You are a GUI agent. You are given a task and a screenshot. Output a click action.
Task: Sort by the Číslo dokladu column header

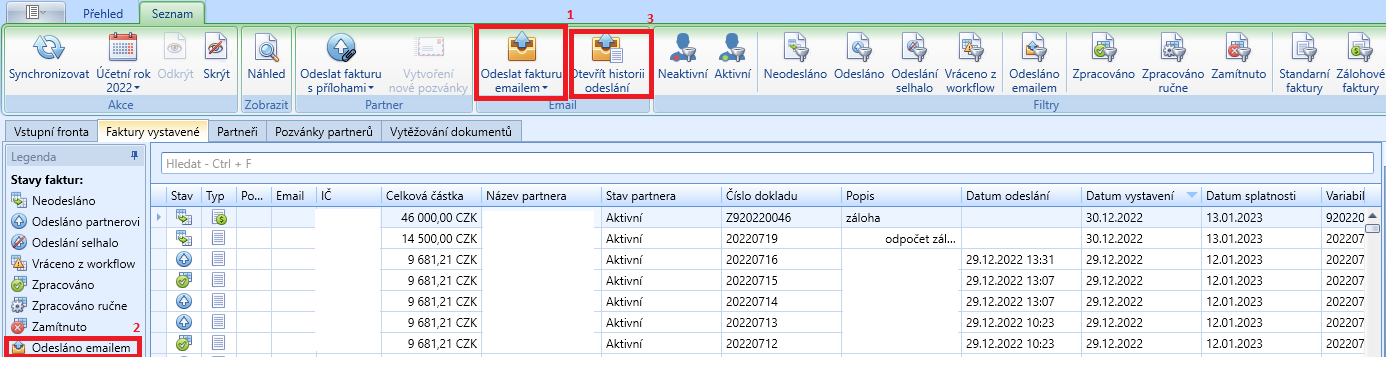[x=780, y=195]
